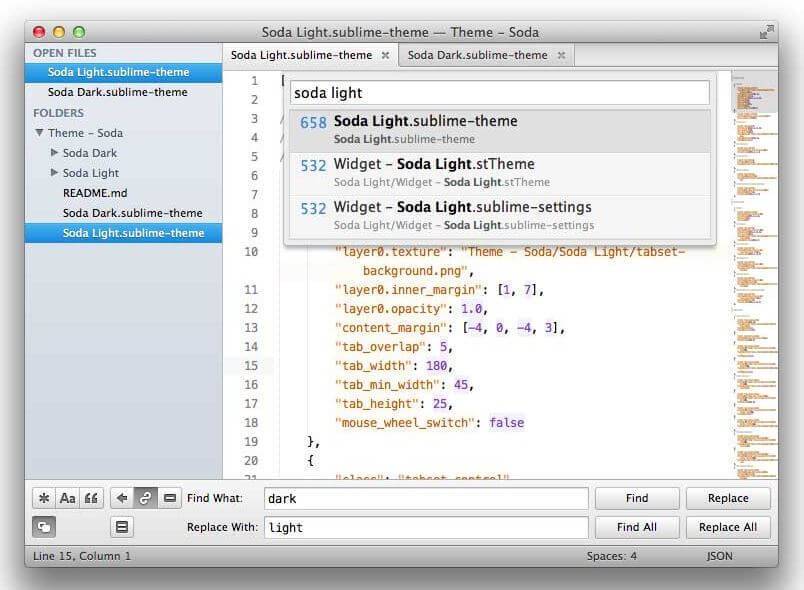Close the Soda Dark.sublime-theme tab
Screen dimensions: 804x590
[x=561, y=55]
